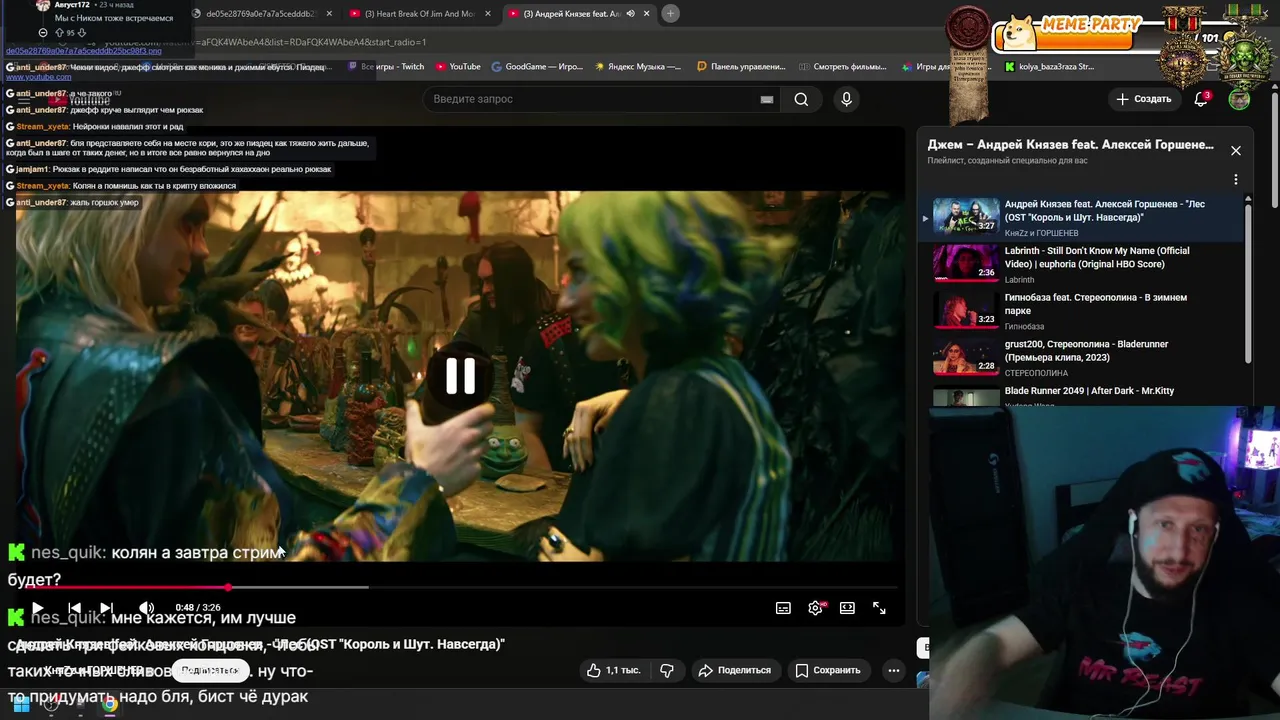Click the Поделиться share button
Image resolution: width=1280 pixels, height=720 pixels.
pyautogui.click(x=734, y=670)
